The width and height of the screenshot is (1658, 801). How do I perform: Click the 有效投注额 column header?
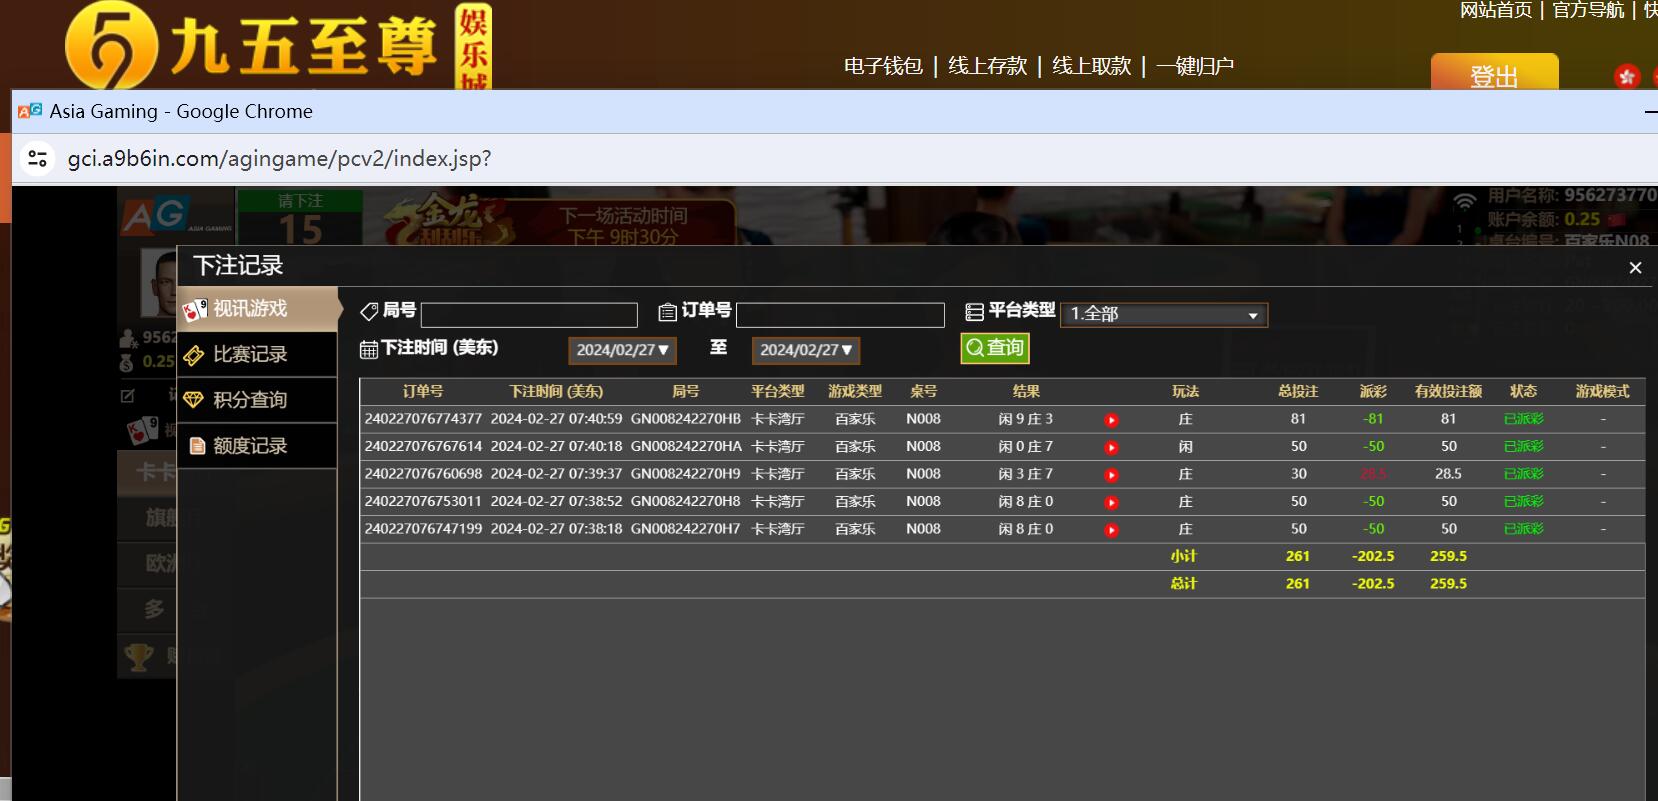pos(1448,392)
